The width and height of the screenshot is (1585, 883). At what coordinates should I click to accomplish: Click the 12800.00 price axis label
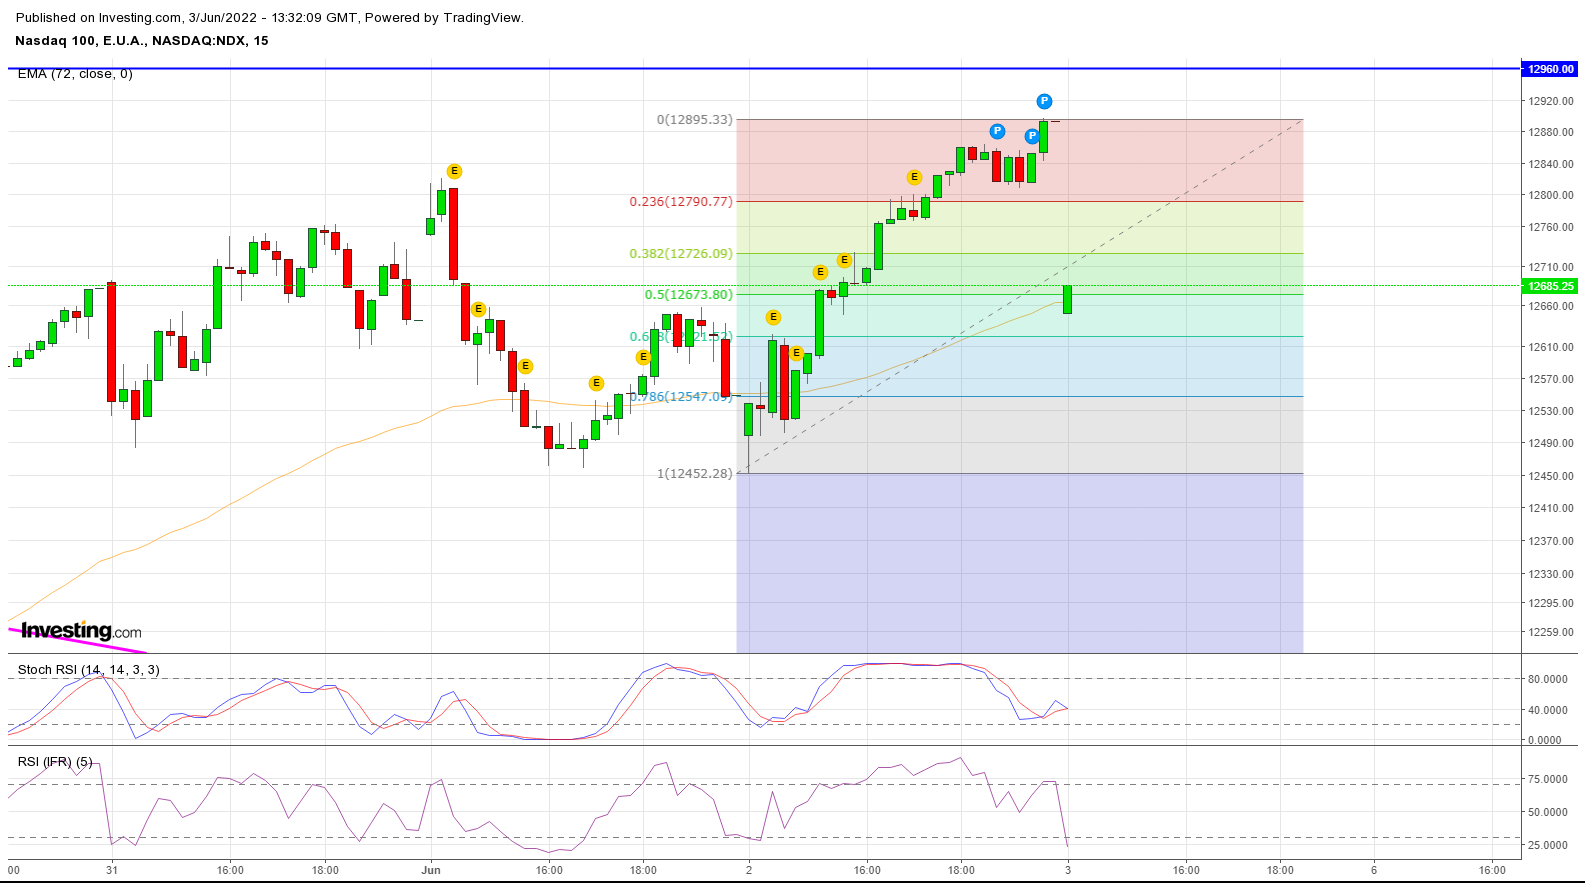[1551, 195]
